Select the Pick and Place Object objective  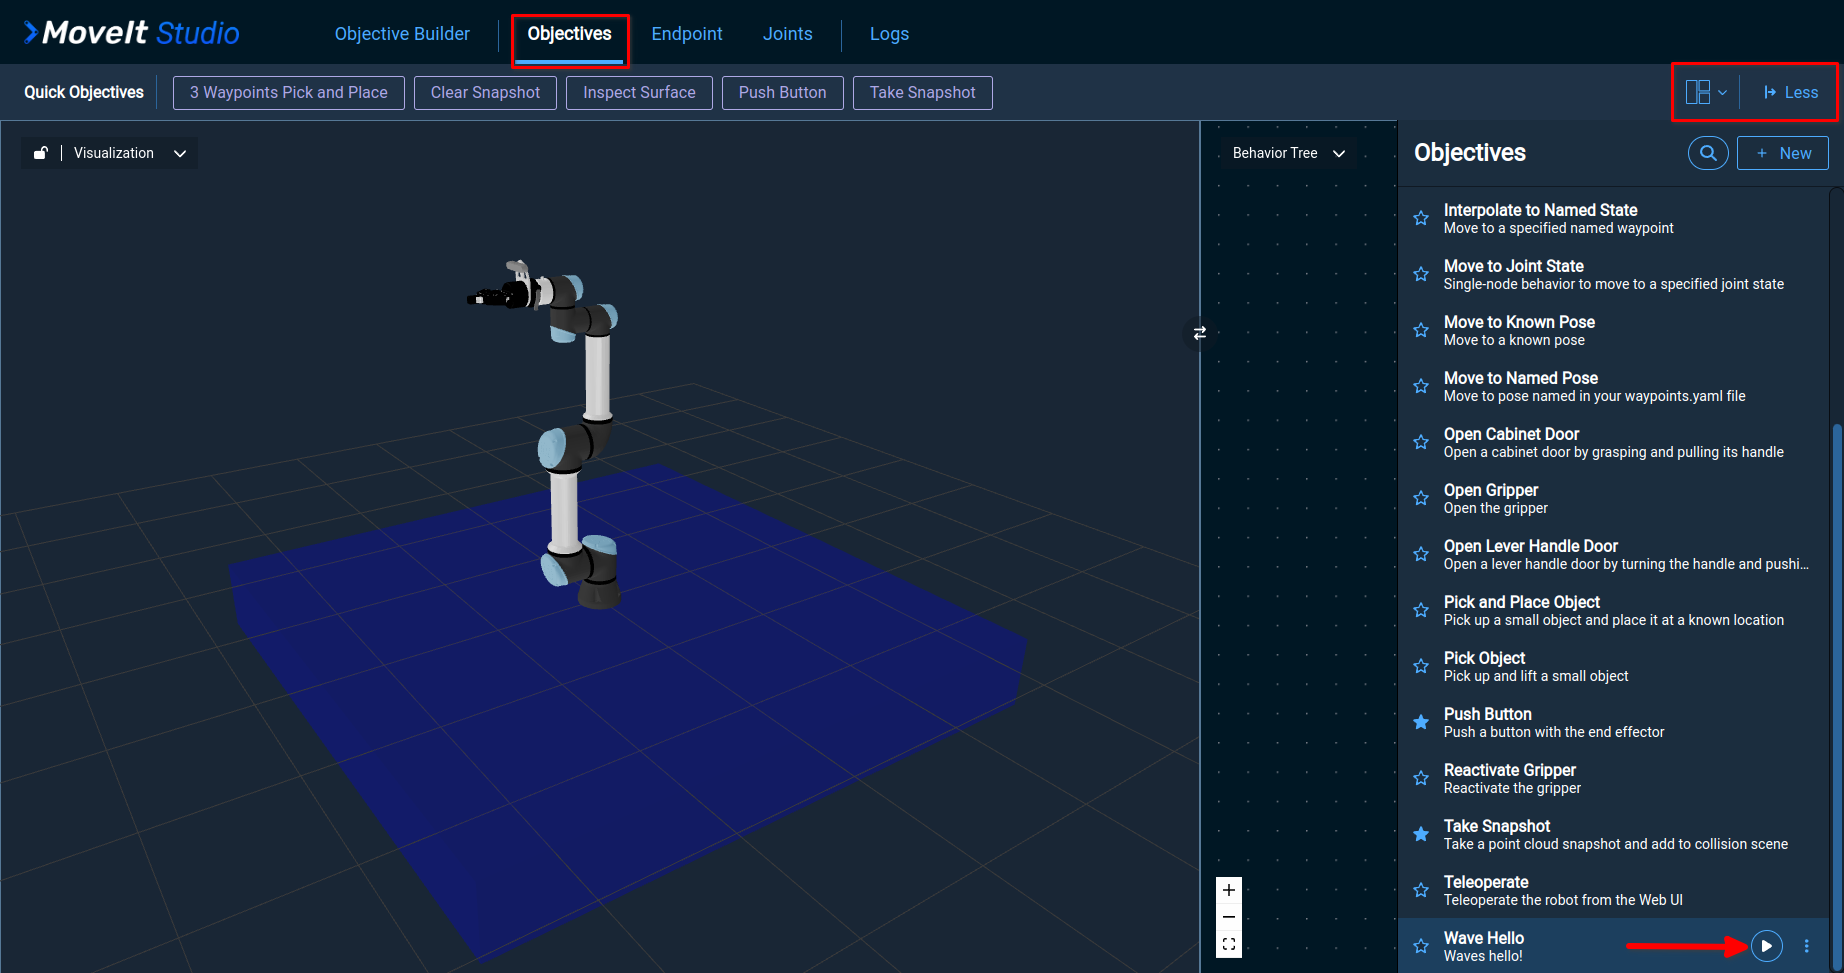click(x=1613, y=610)
